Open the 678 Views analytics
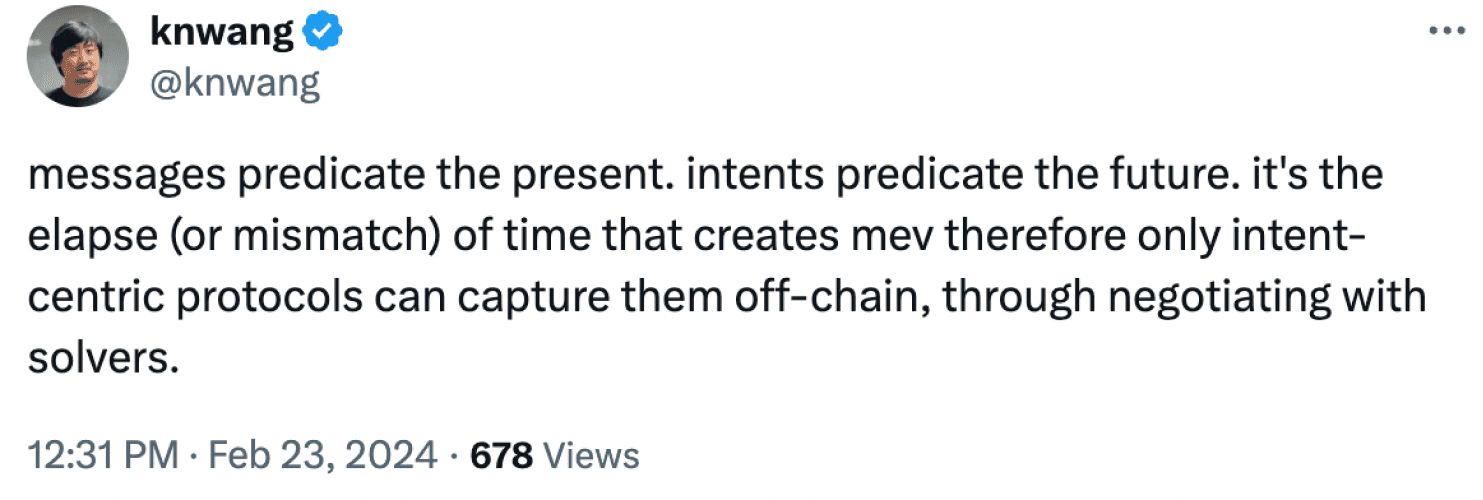The height and width of the screenshot is (500, 1483). (x=554, y=457)
